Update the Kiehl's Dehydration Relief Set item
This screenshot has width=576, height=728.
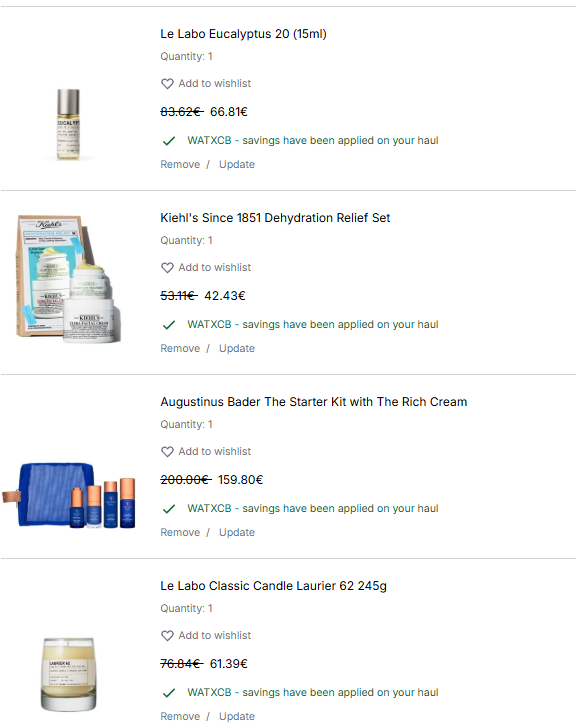pos(237,348)
